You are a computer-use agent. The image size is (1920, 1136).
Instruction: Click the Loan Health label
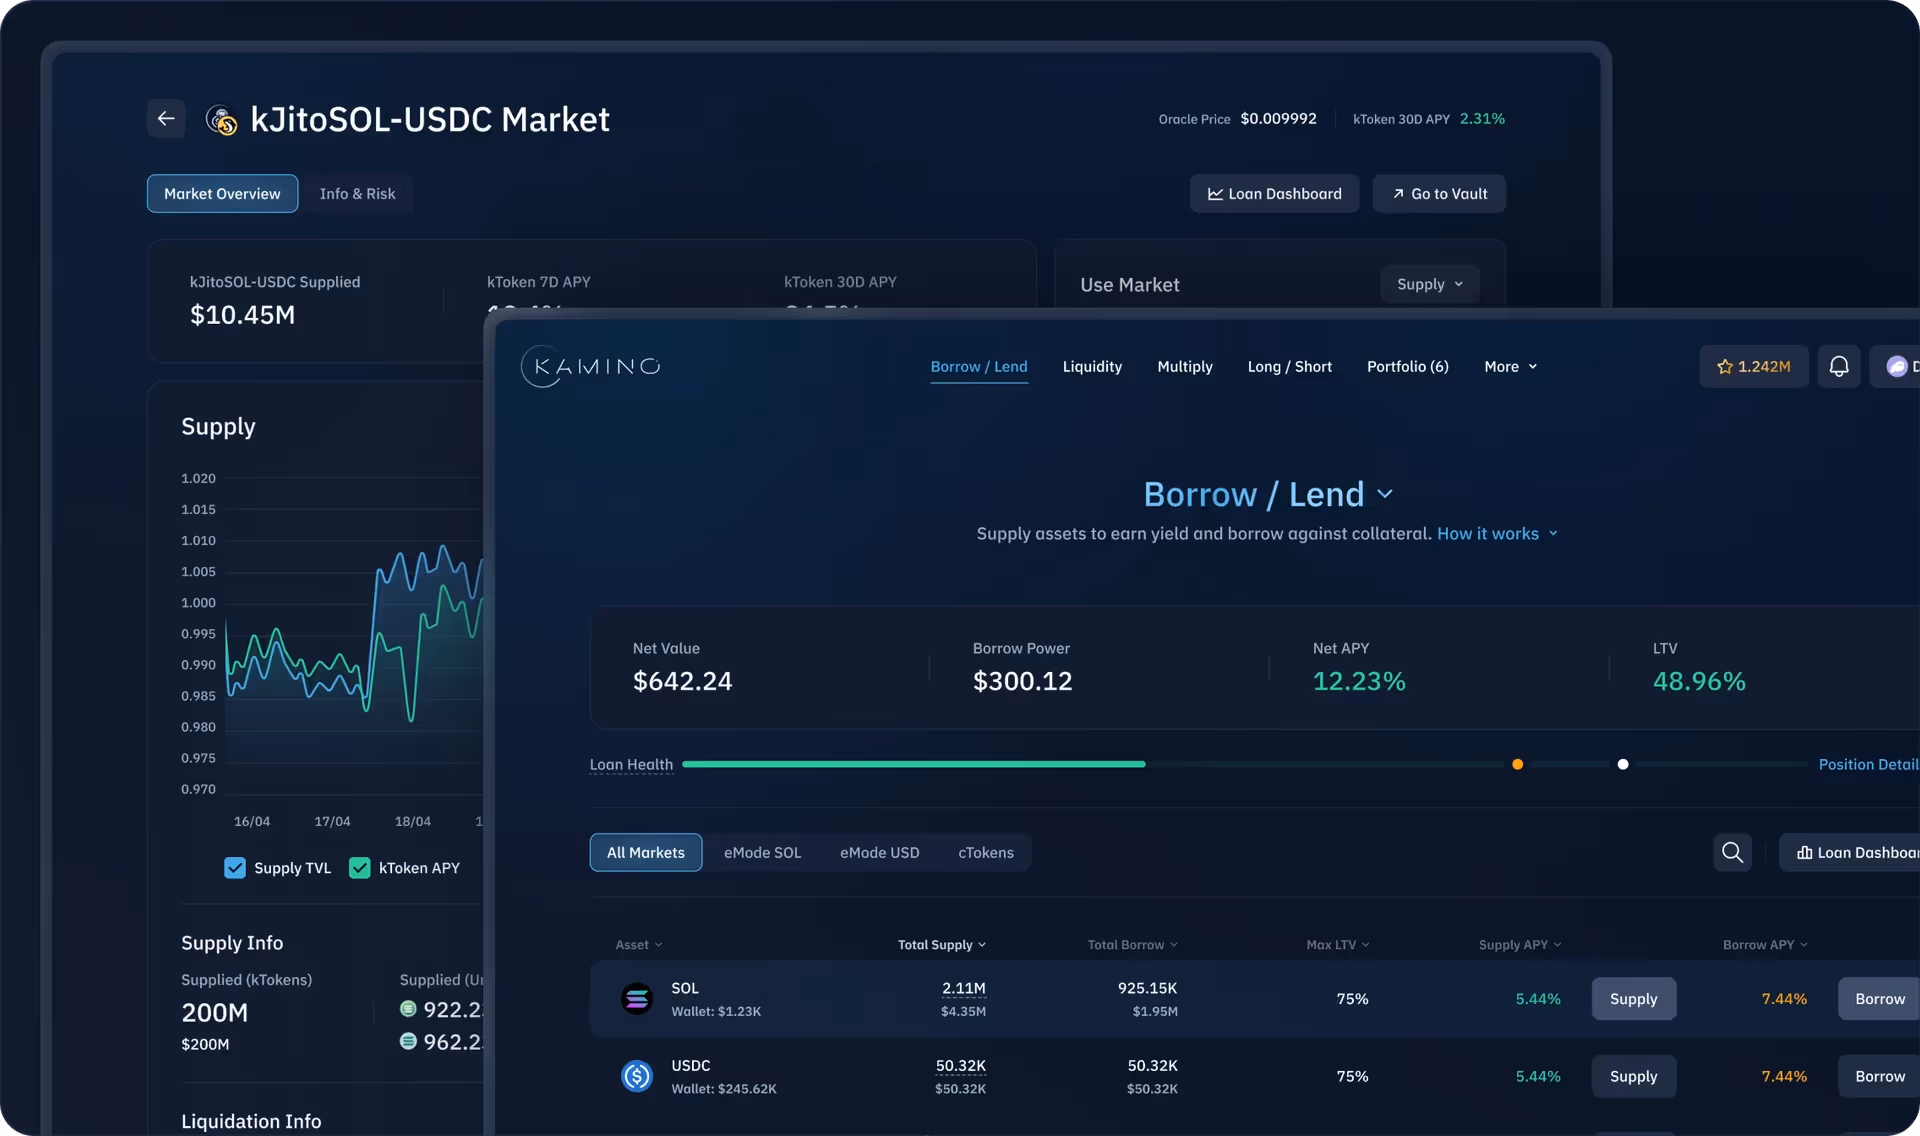click(631, 764)
